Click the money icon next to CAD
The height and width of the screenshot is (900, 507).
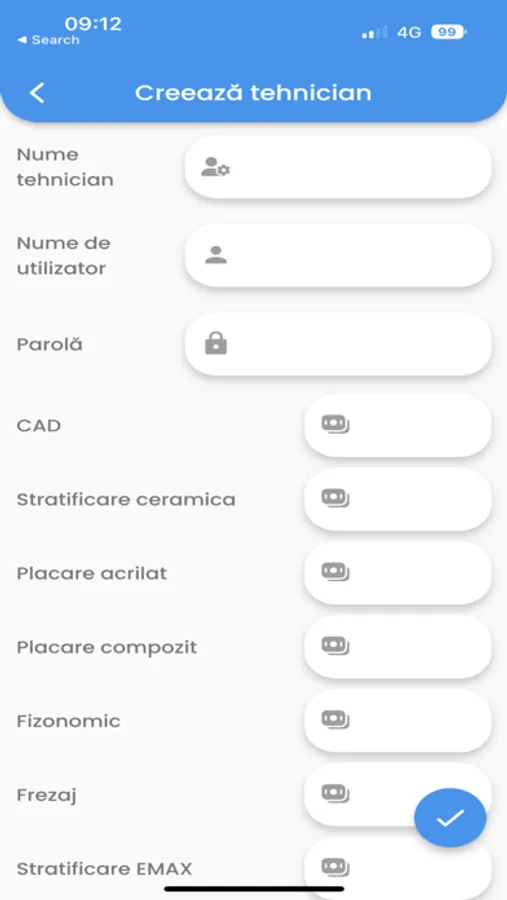point(335,425)
